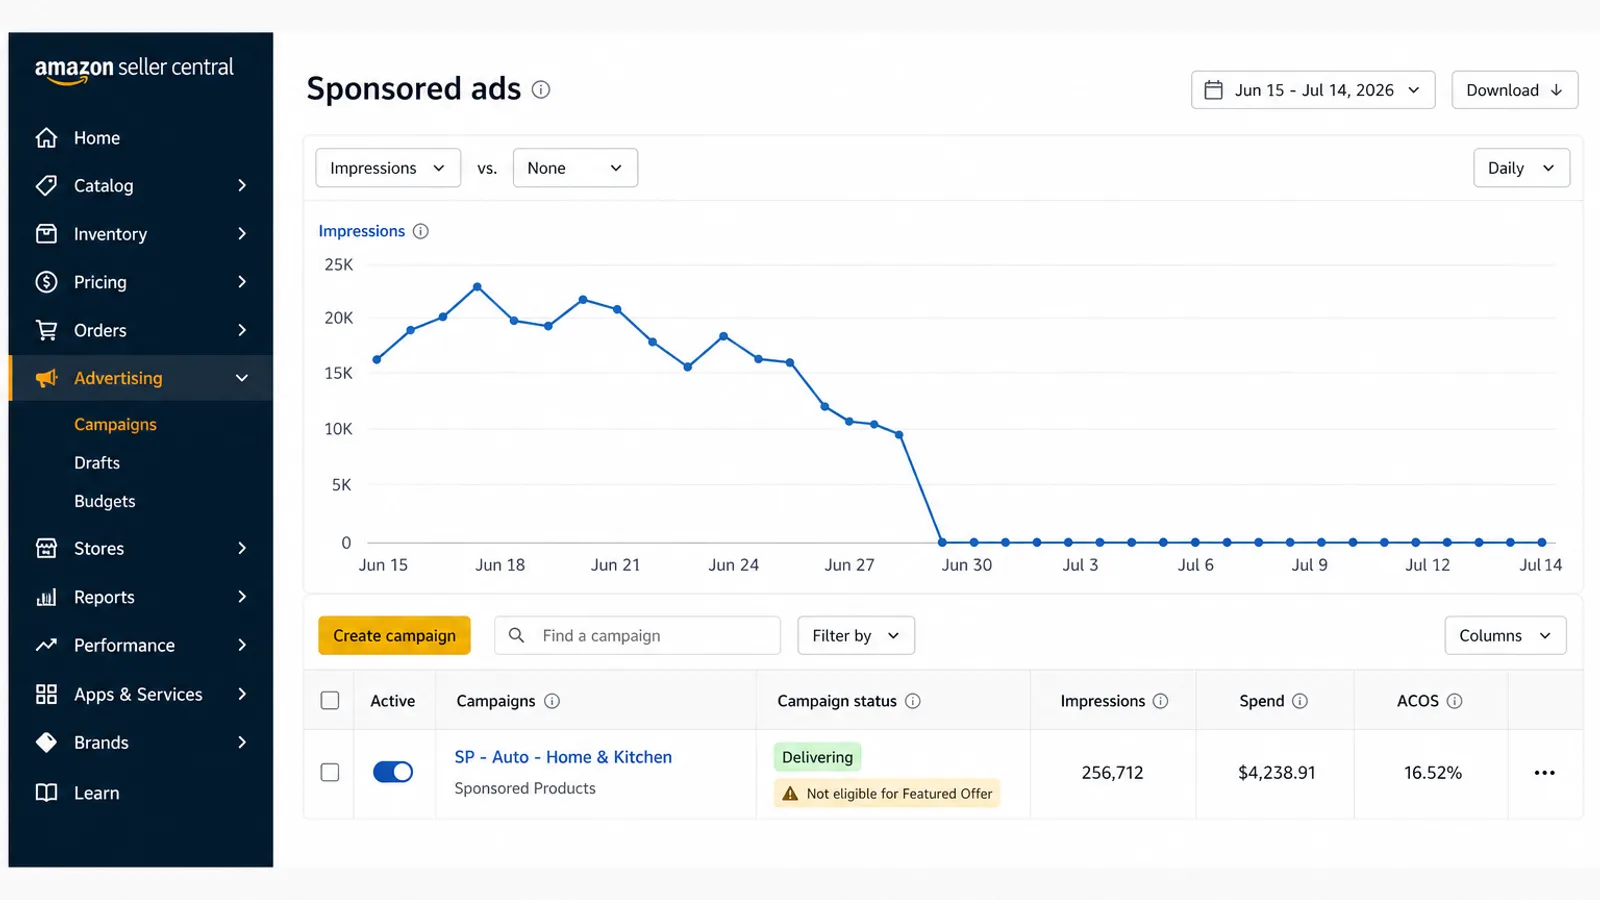Check the SP - Auto campaign row checkbox
This screenshot has width=1600, height=900.
click(x=330, y=772)
